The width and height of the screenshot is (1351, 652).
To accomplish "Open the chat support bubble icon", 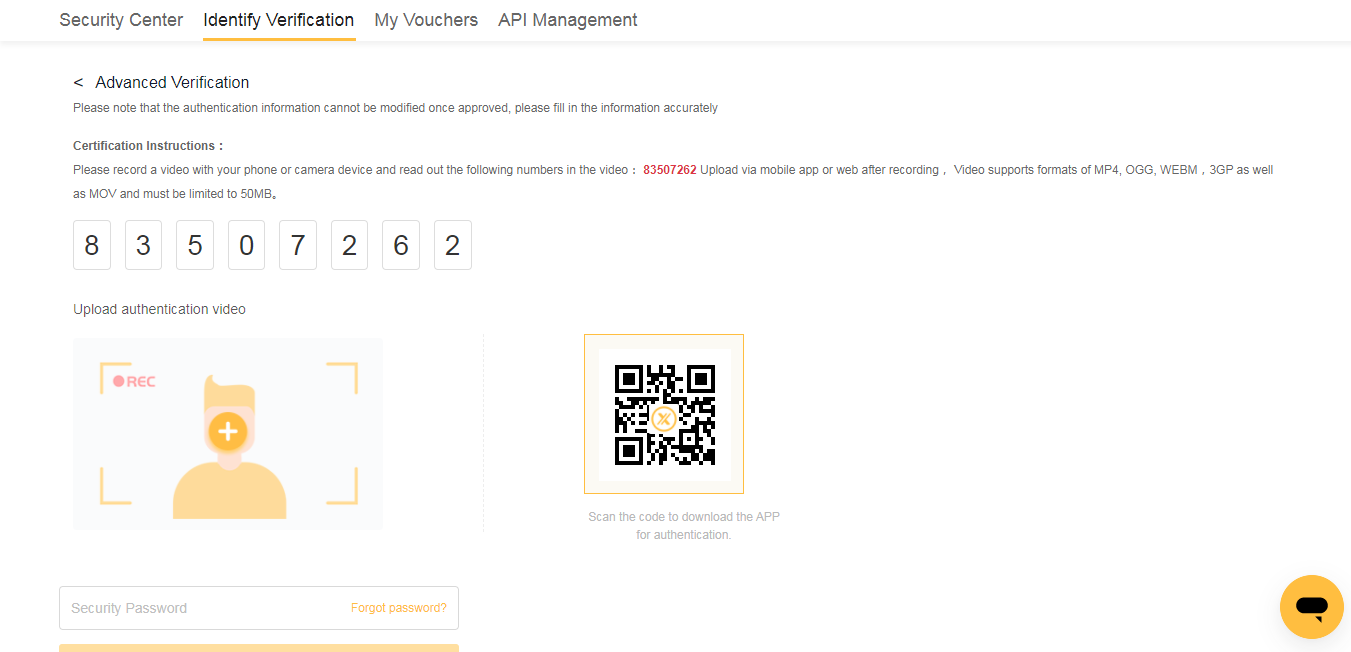I will click(x=1311, y=606).
